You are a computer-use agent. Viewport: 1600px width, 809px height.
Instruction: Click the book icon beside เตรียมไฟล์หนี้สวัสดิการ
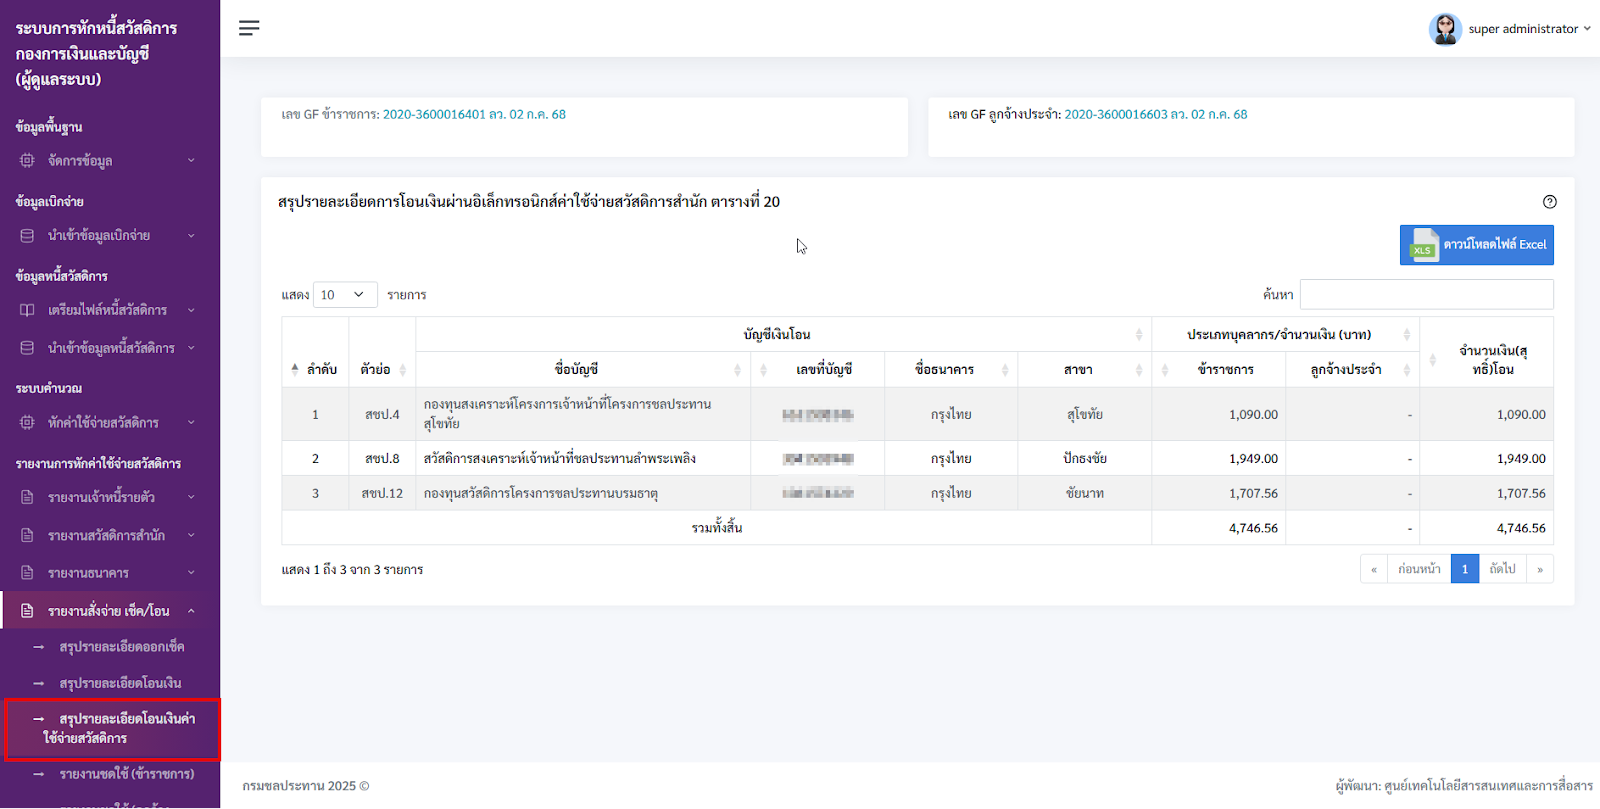click(27, 310)
